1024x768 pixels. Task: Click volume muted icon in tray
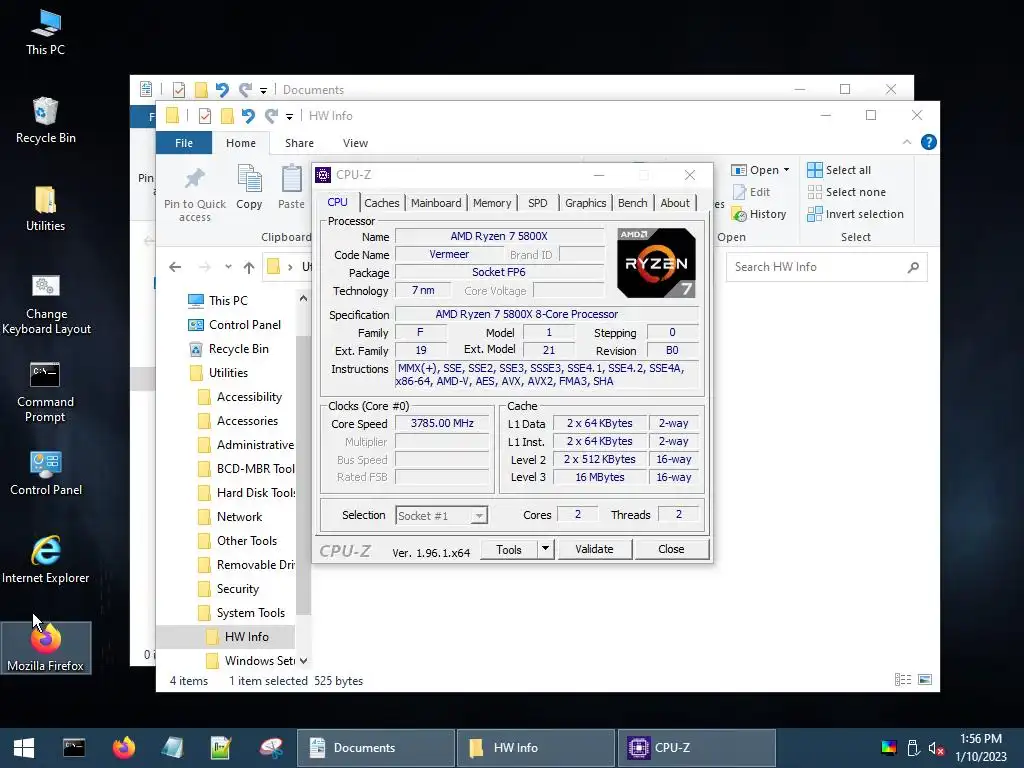[936, 748]
